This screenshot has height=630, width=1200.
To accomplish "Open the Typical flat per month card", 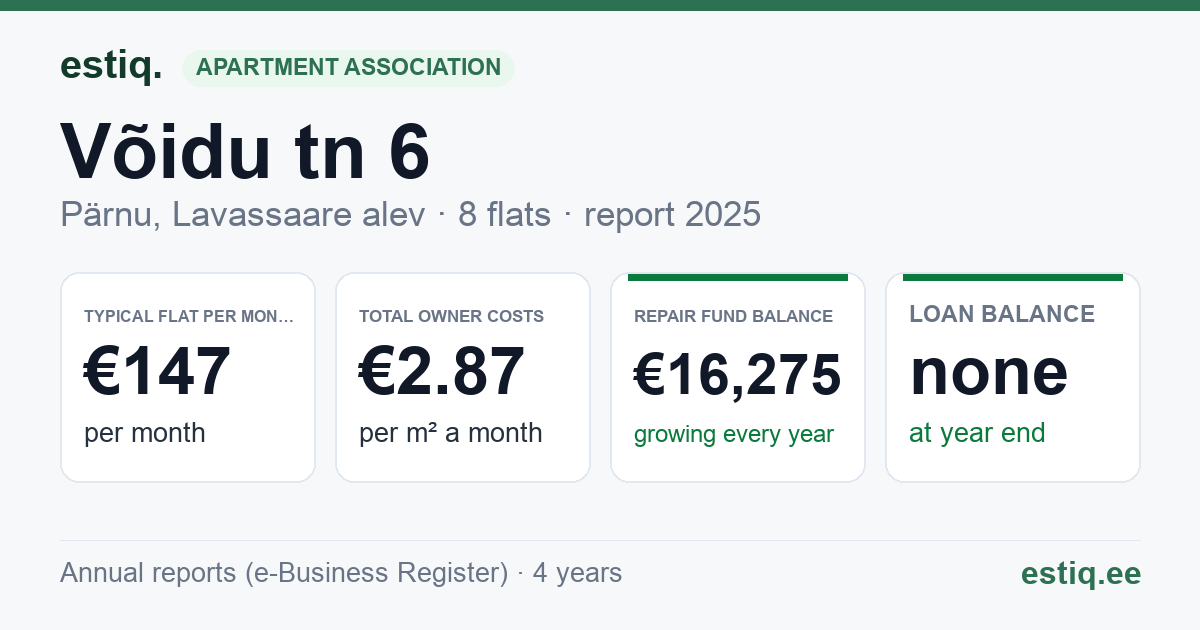I will pyautogui.click(x=188, y=377).
